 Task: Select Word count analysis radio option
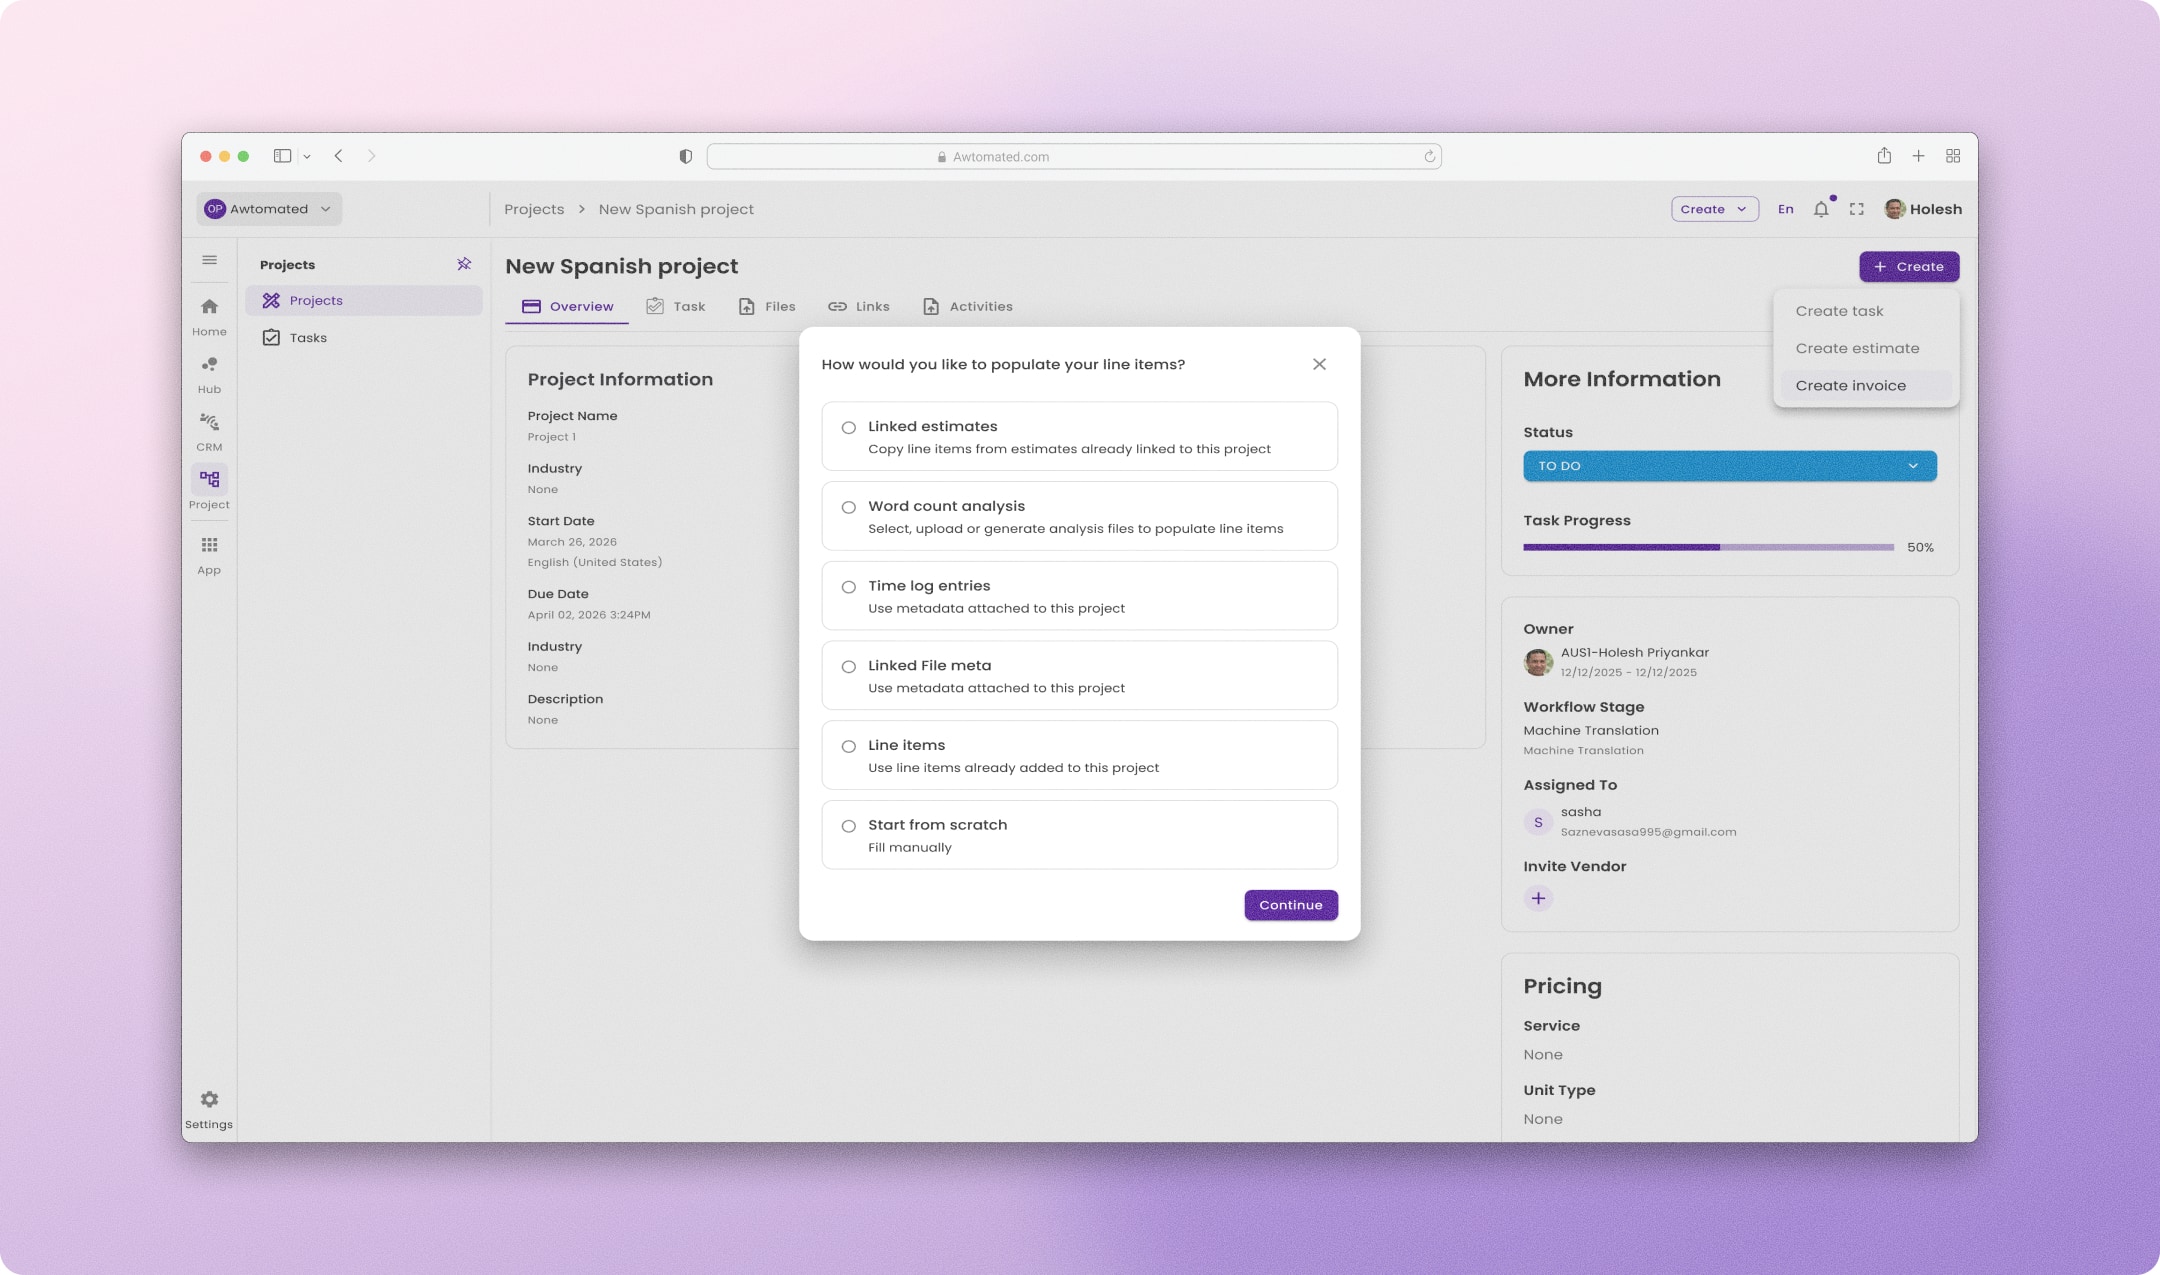point(848,508)
